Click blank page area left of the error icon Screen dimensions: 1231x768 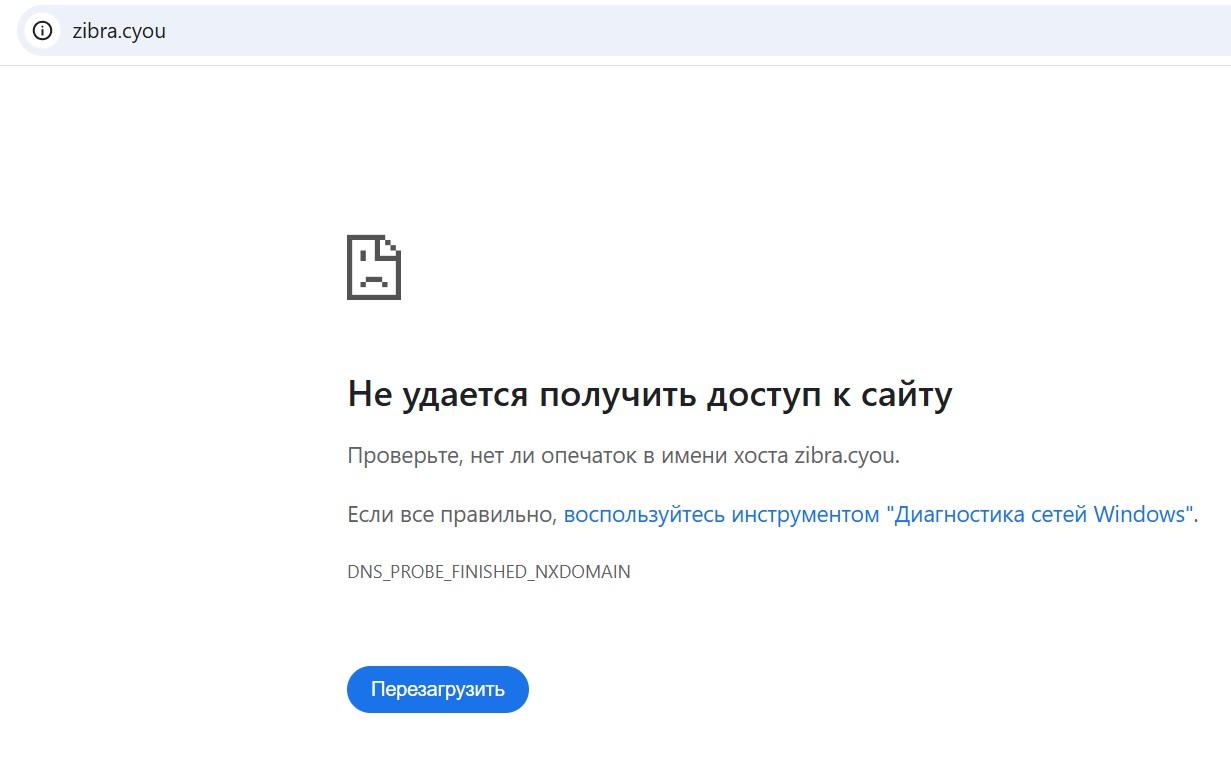point(170,267)
